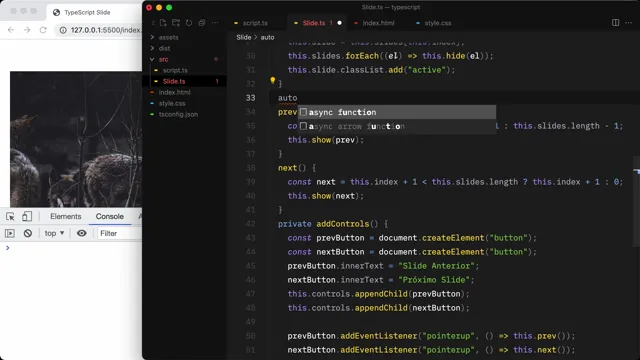The width and height of the screenshot is (640, 360).
Task: Click the lightbulb quick fix icon
Action: 273,80
